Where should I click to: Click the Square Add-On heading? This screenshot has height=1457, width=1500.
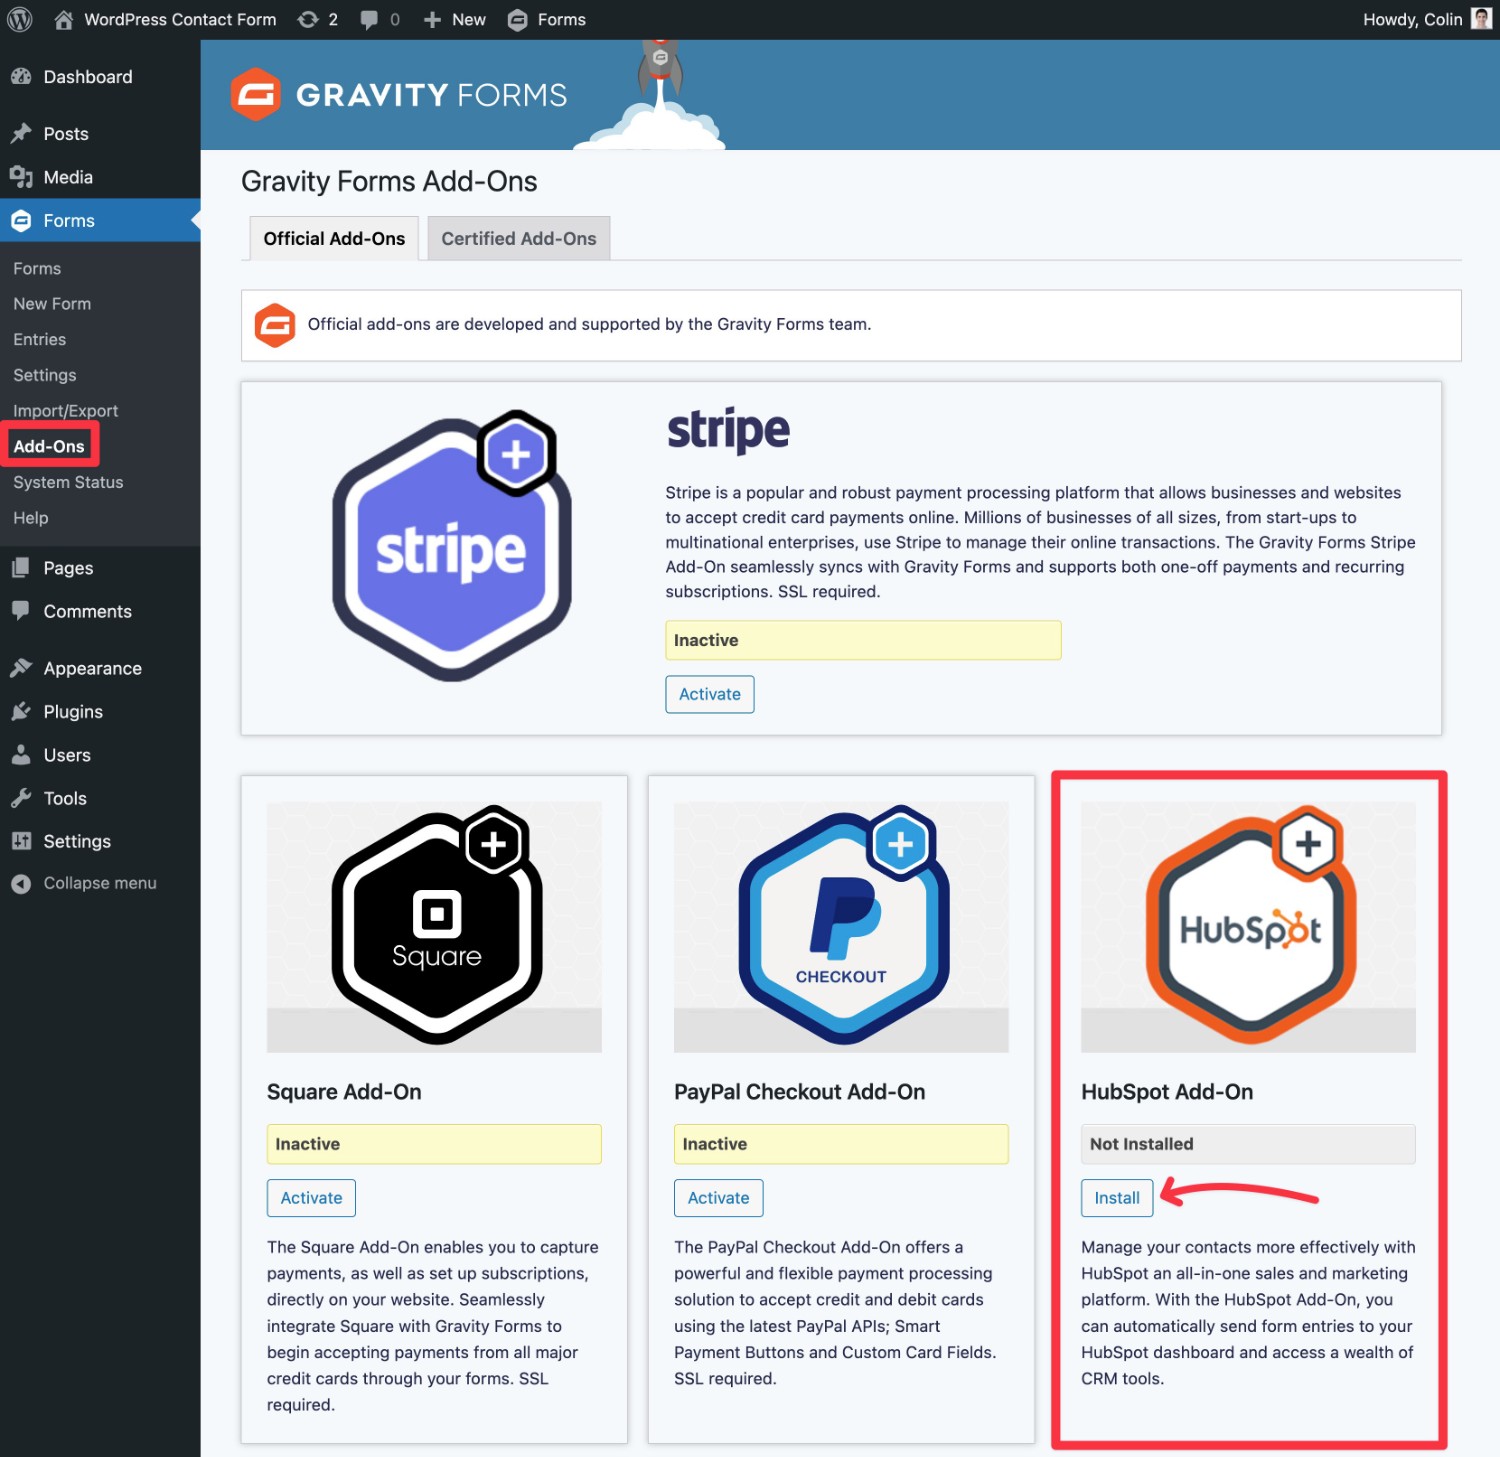pos(344,1092)
